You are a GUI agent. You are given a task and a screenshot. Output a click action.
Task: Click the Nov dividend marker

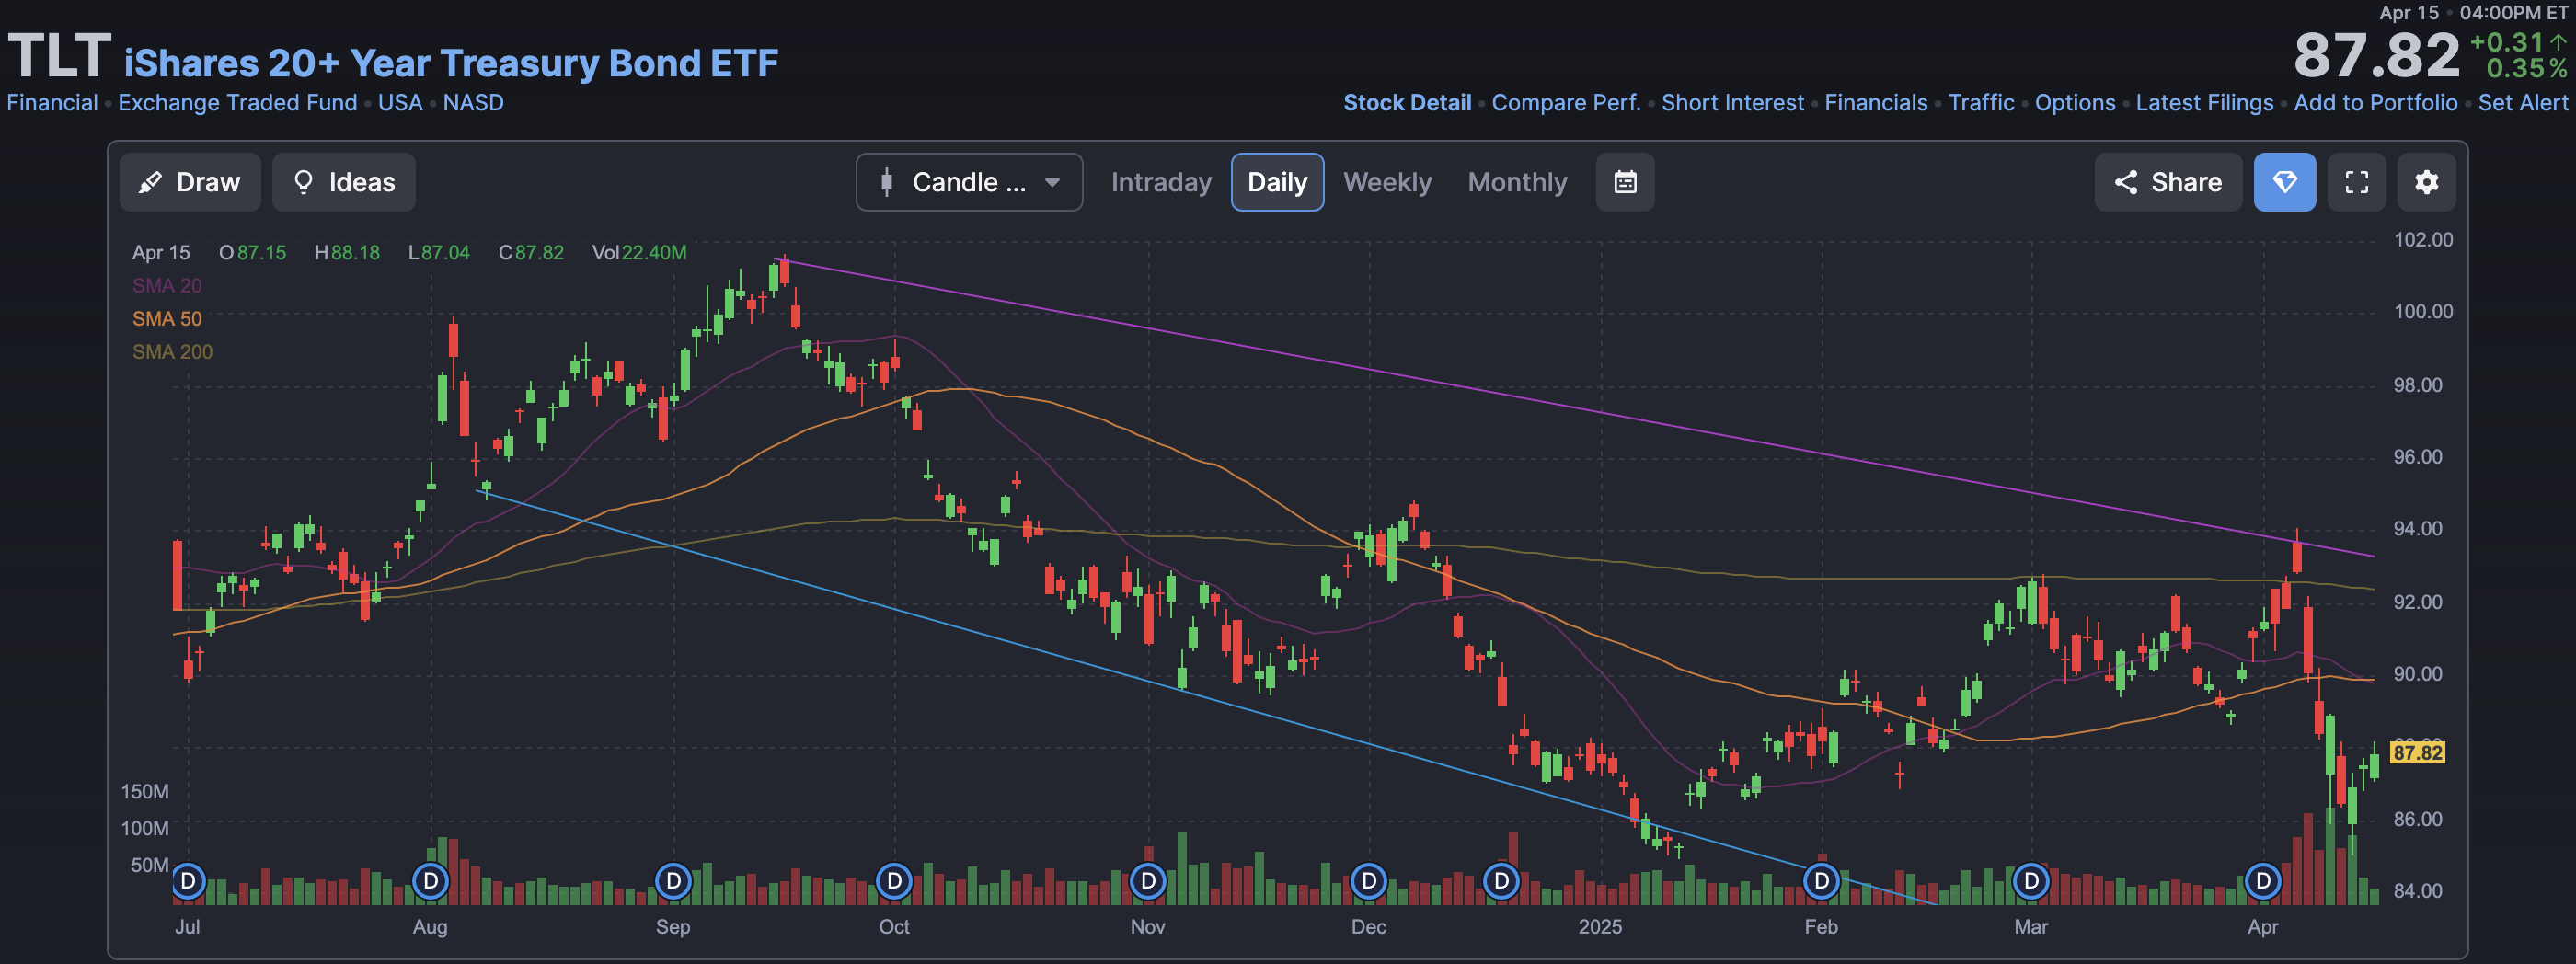1148,881
